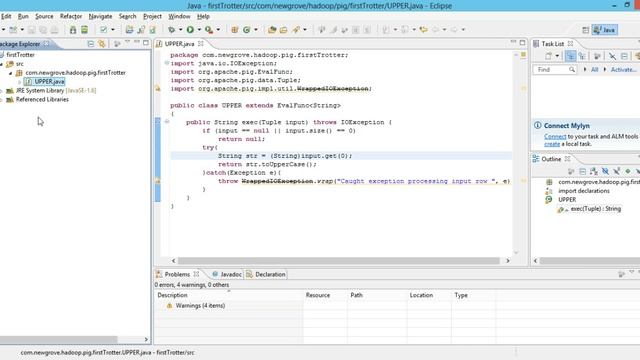The width and height of the screenshot is (640, 360).
Task: Click Open Type toolbar icon
Action: pos(272,29)
